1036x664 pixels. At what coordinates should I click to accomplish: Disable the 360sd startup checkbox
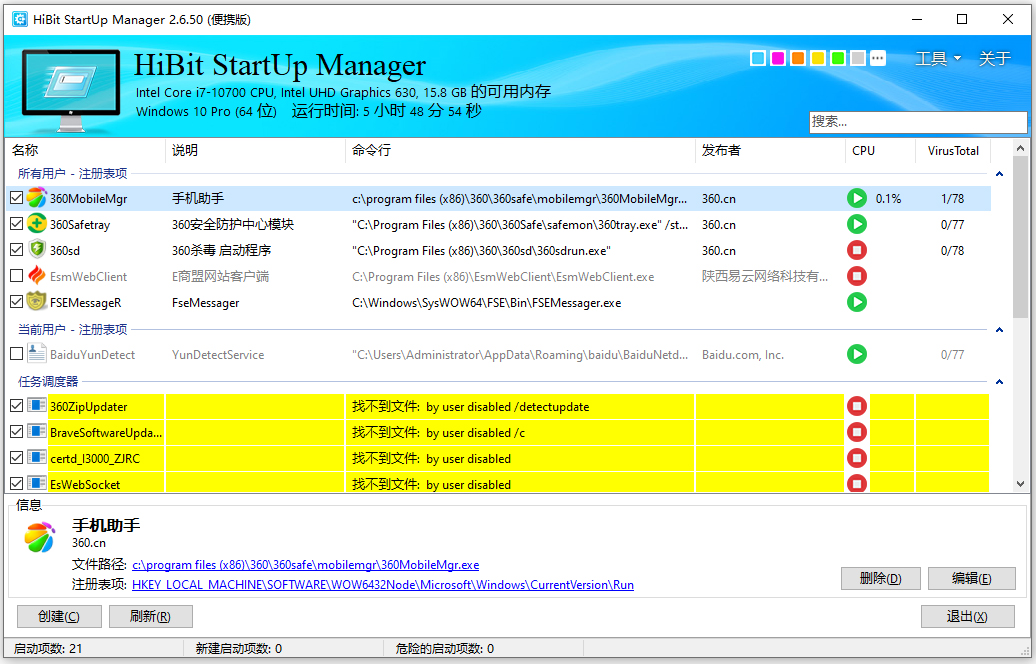pyautogui.click(x=17, y=249)
